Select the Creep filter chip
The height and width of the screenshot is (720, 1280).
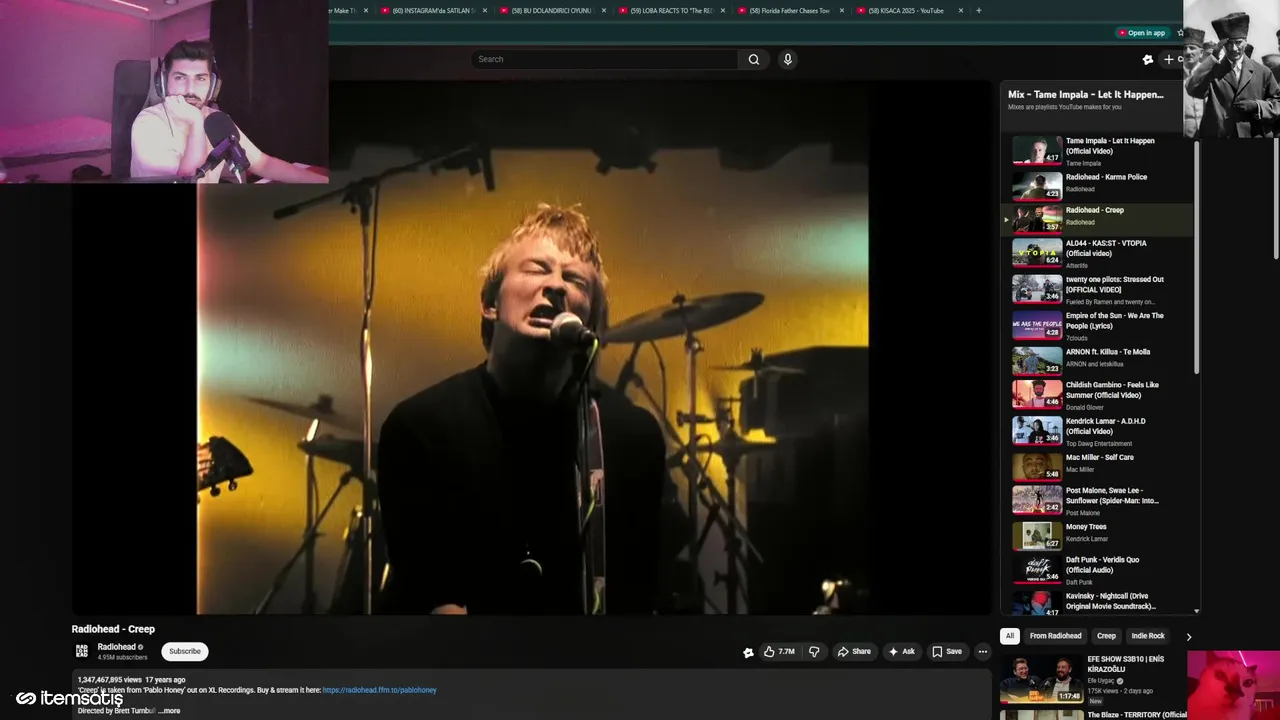[x=1106, y=636]
